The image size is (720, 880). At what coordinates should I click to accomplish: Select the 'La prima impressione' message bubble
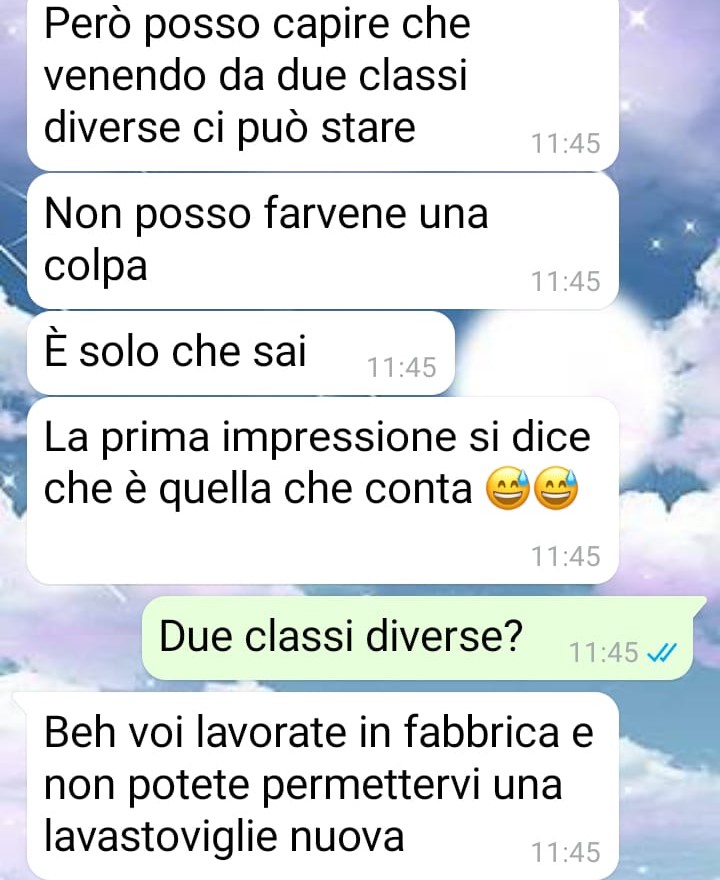click(323, 490)
